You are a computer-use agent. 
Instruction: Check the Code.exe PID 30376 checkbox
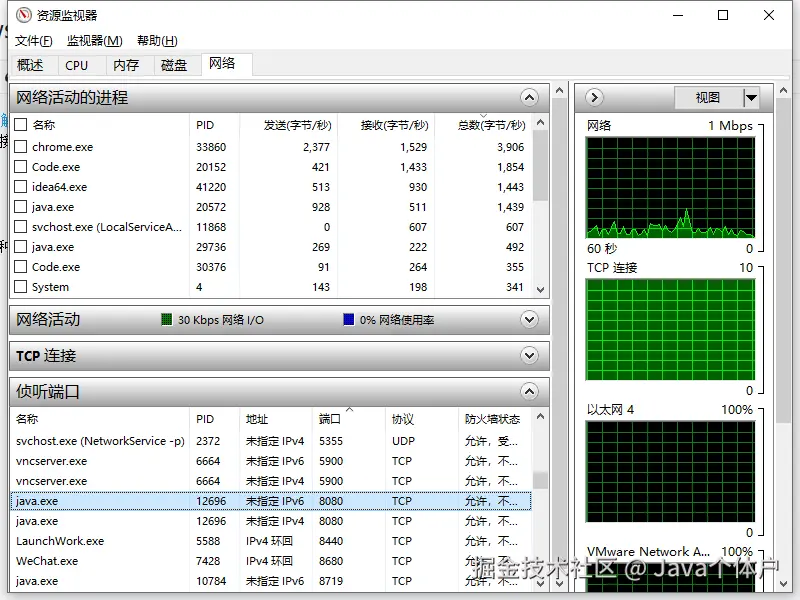(x=20, y=267)
